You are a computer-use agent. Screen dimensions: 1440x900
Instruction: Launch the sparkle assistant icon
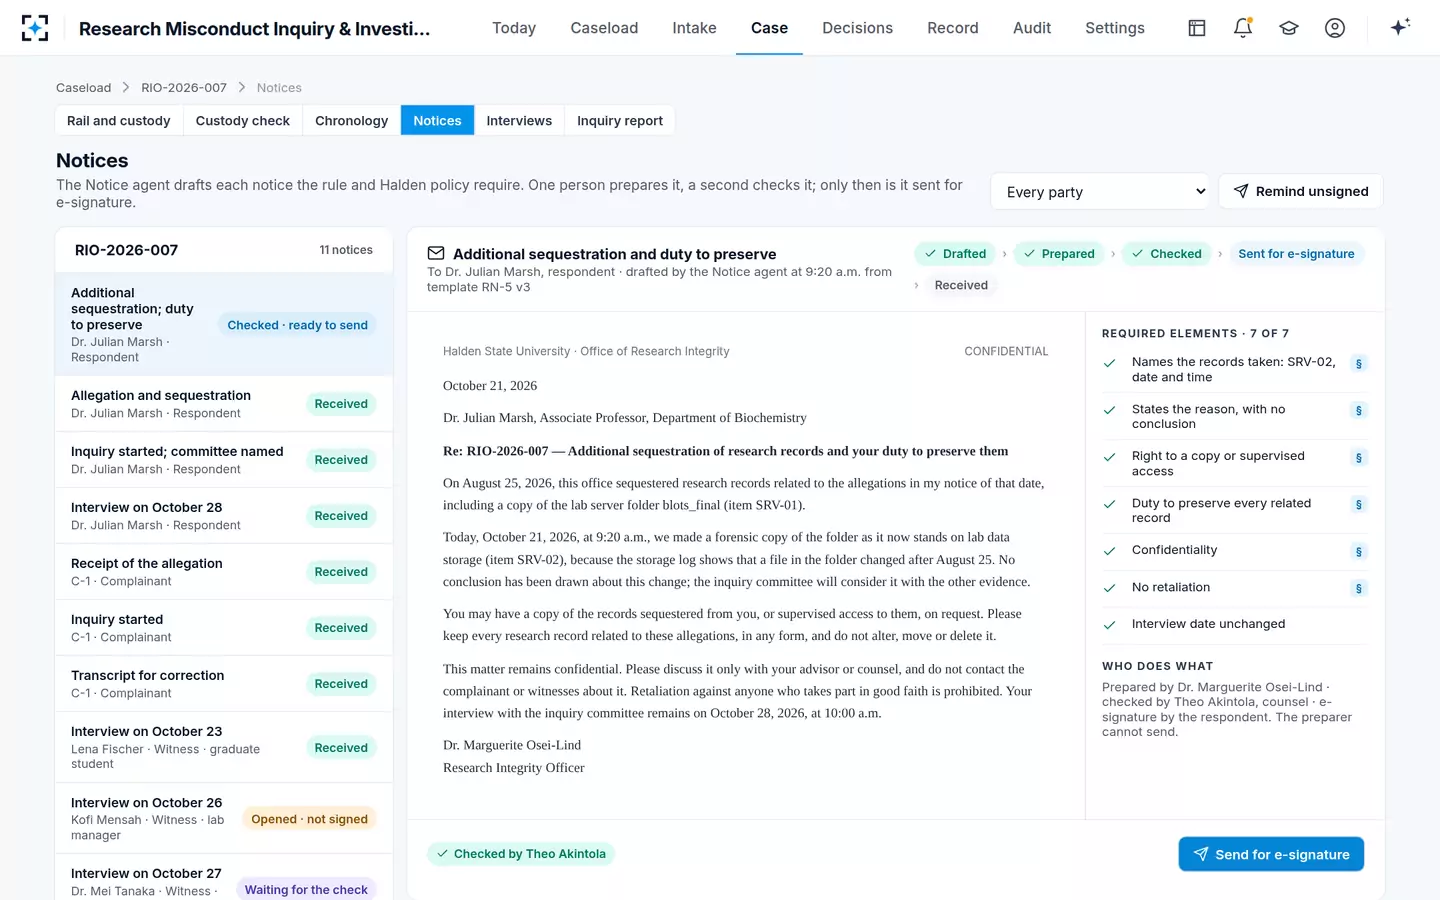[x=1400, y=27]
